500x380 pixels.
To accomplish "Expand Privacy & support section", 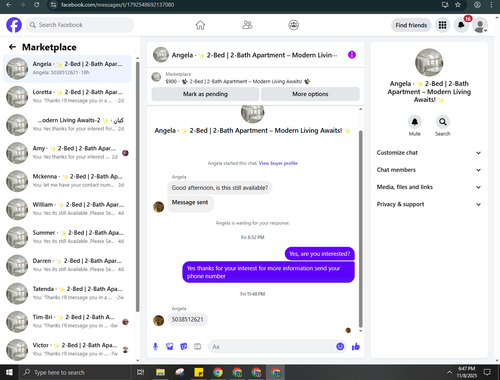I will 429,204.
